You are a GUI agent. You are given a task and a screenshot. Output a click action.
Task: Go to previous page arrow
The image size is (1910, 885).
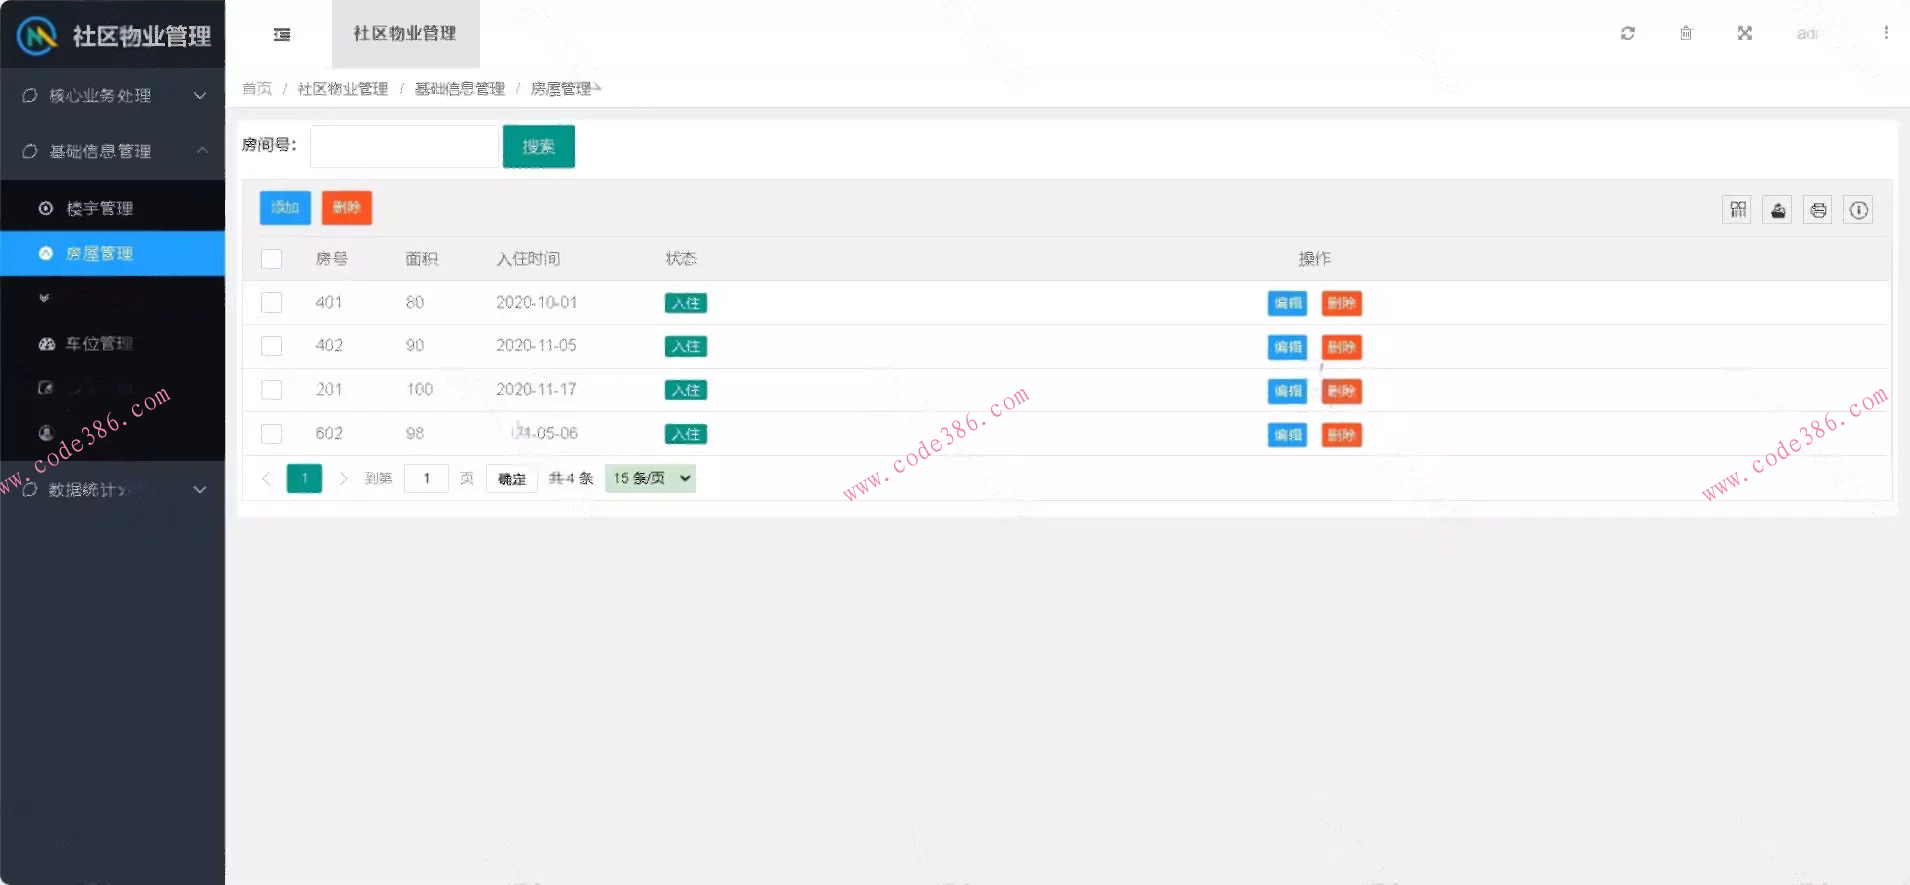click(x=266, y=479)
